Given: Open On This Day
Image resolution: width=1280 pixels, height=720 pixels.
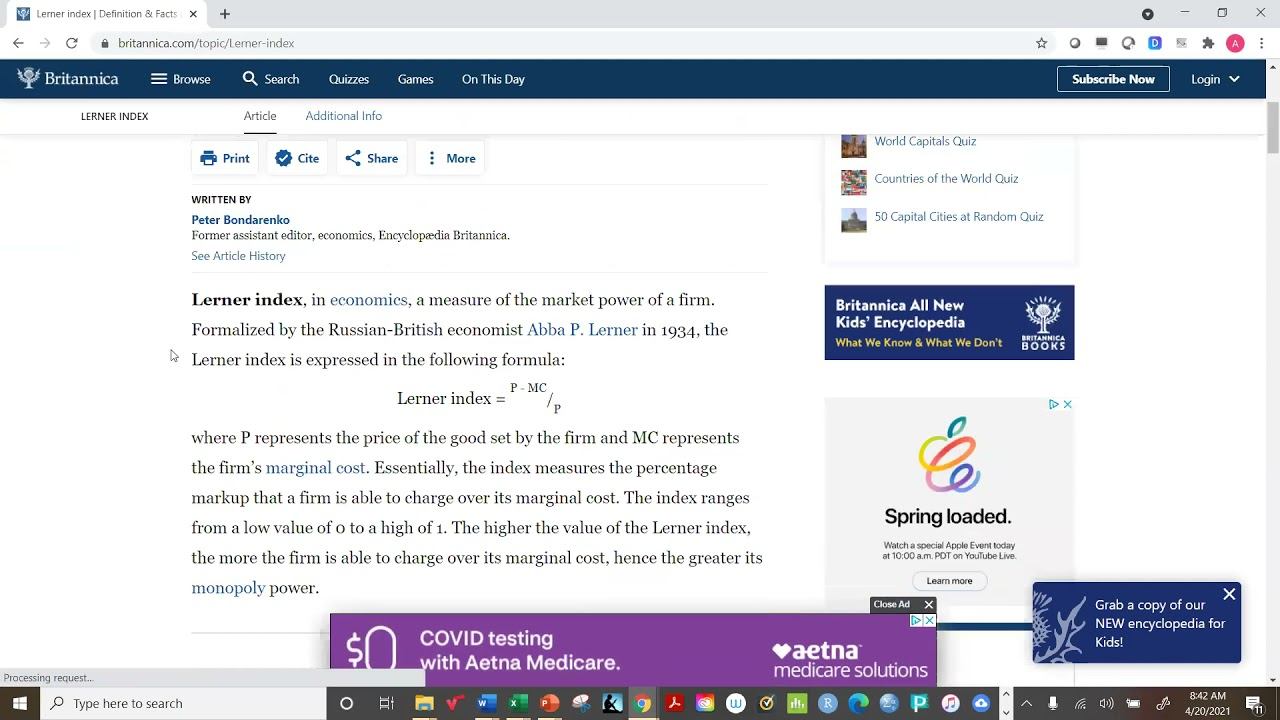Looking at the screenshot, I should tap(493, 79).
